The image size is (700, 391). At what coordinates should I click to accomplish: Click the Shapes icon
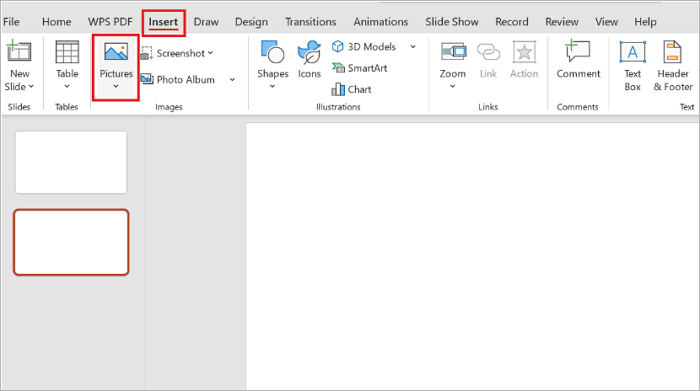tap(272, 51)
